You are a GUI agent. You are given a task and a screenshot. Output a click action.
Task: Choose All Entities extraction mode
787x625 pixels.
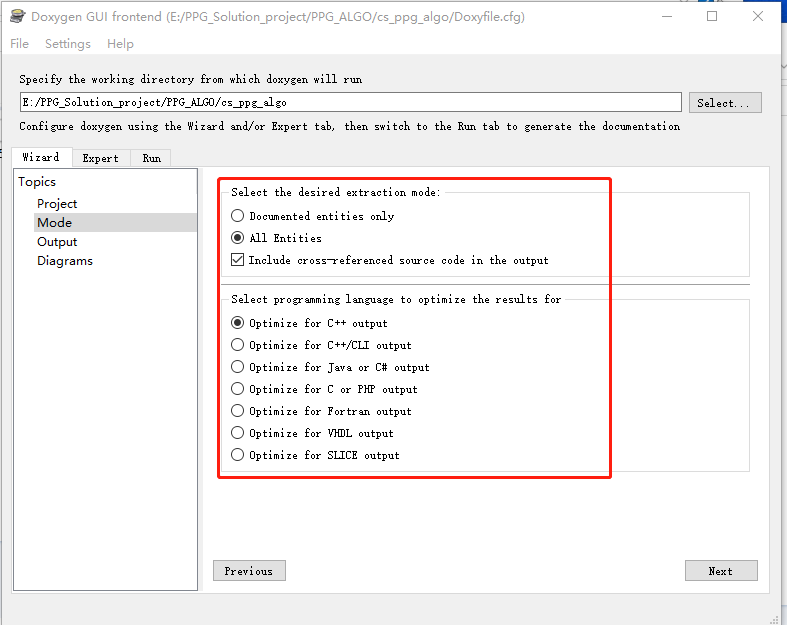click(276, 238)
